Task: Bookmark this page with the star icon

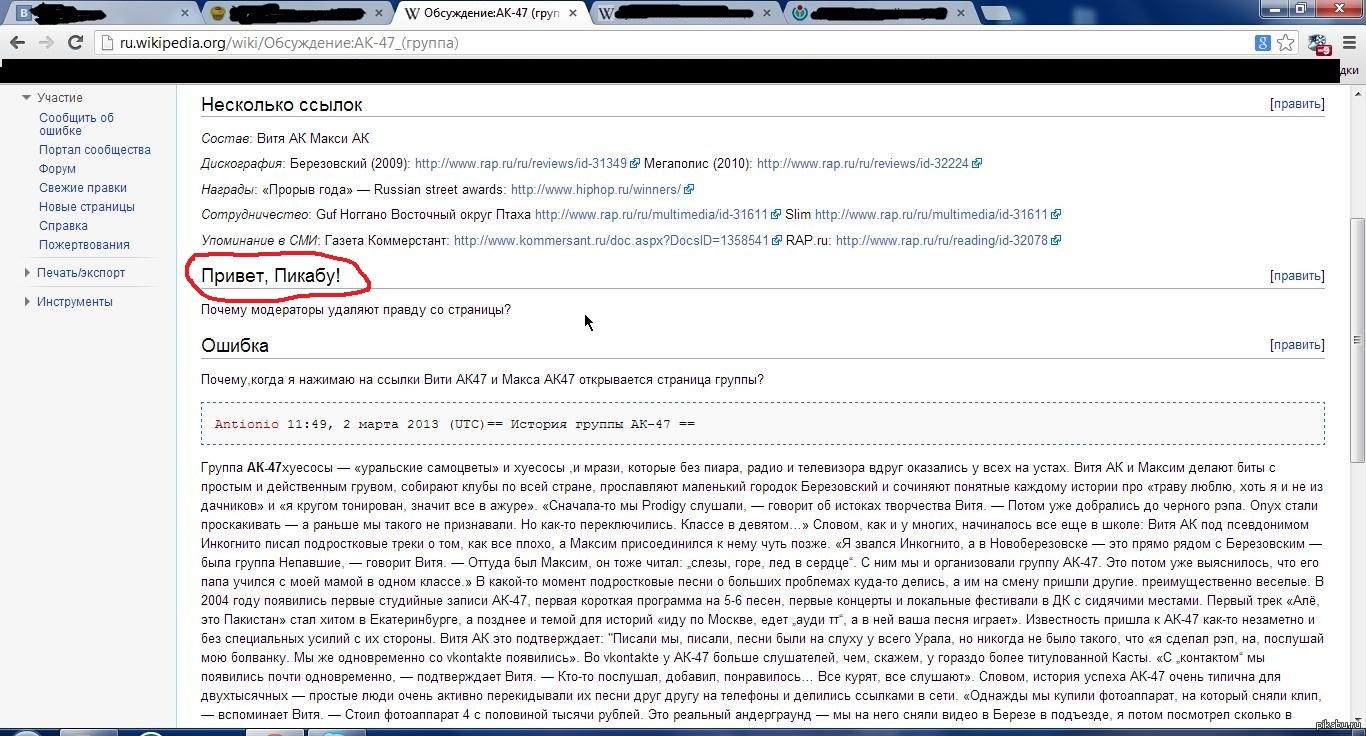Action: point(1286,43)
